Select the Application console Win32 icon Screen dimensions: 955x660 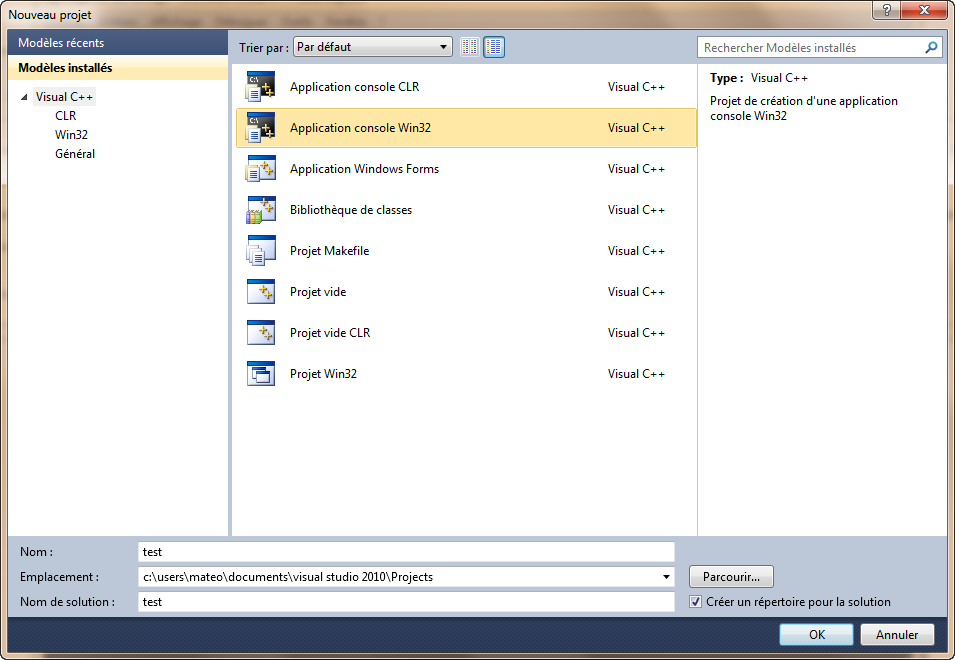point(260,128)
